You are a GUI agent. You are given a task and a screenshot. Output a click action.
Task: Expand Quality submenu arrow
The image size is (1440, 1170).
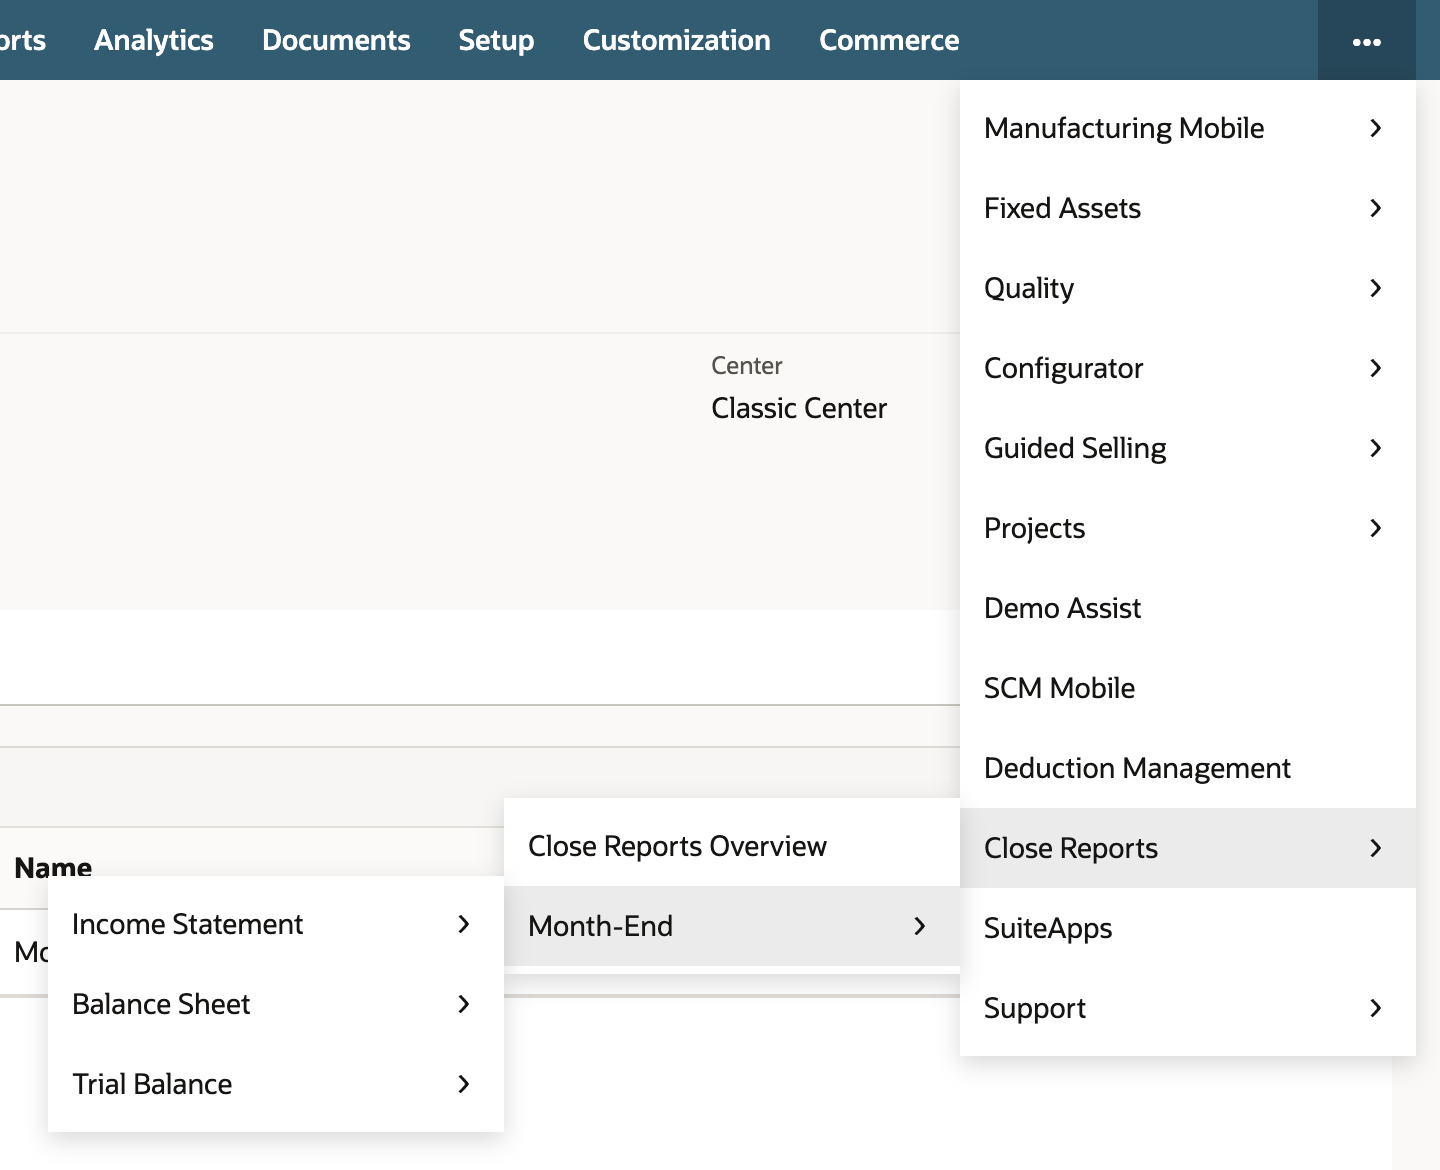[x=1376, y=288]
